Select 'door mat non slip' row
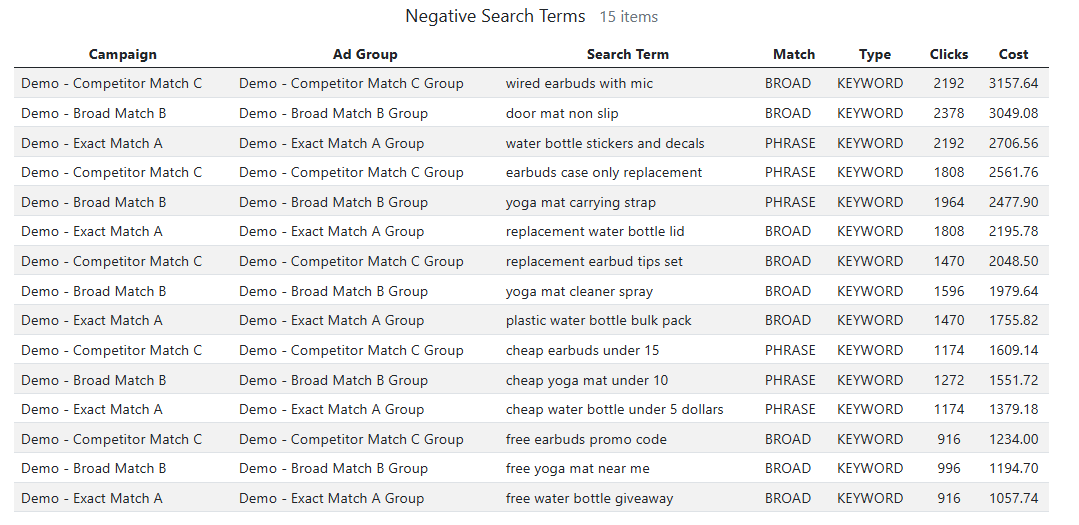The width and height of the screenshot is (1079, 525). pos(562,113)
